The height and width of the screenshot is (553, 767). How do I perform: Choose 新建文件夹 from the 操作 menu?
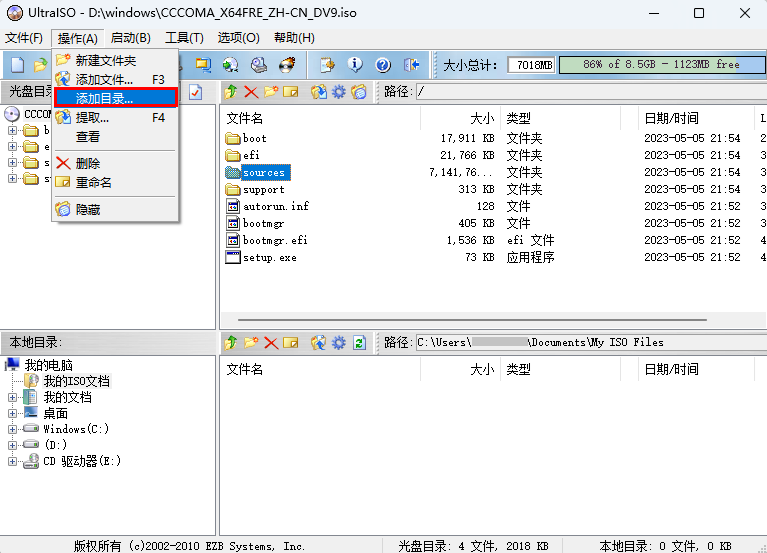(115, 61)
